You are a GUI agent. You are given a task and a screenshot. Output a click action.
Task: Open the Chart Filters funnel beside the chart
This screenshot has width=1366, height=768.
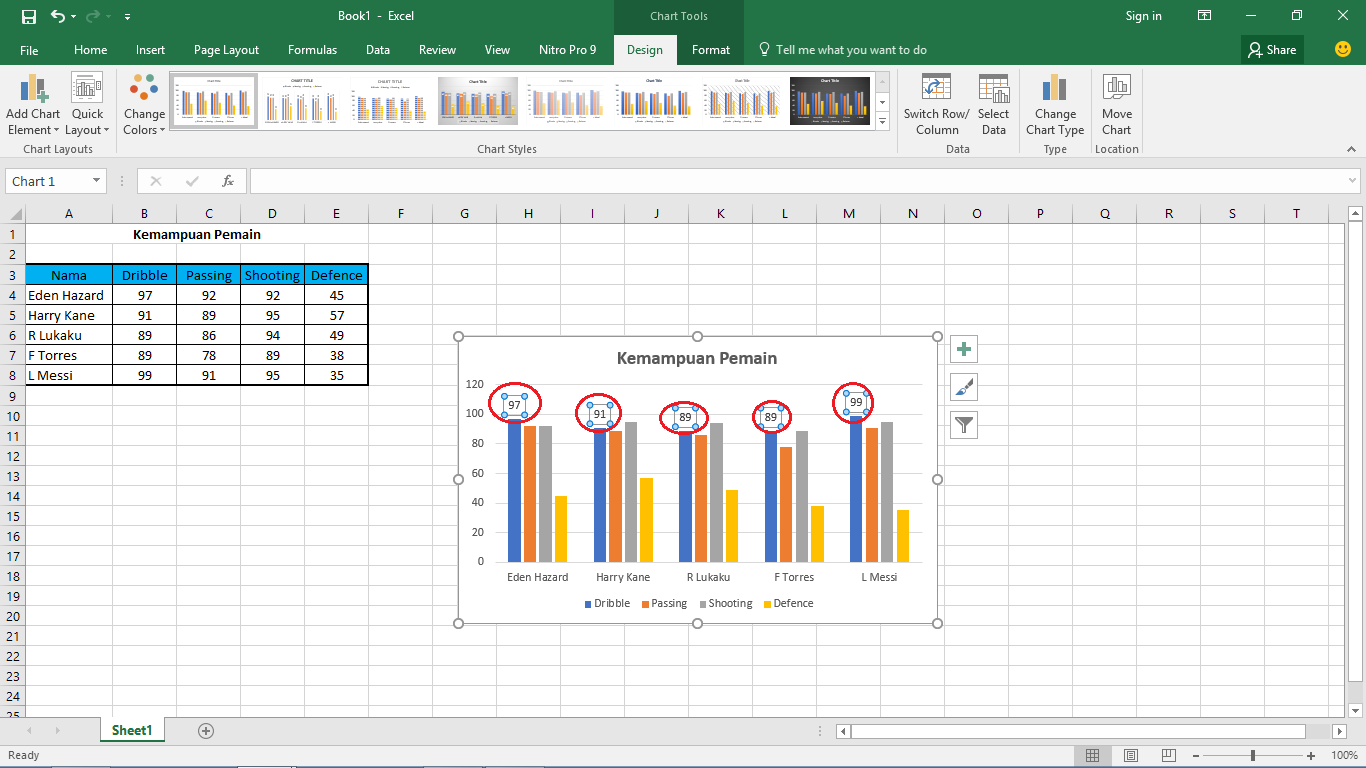click(x=963, y=425)
